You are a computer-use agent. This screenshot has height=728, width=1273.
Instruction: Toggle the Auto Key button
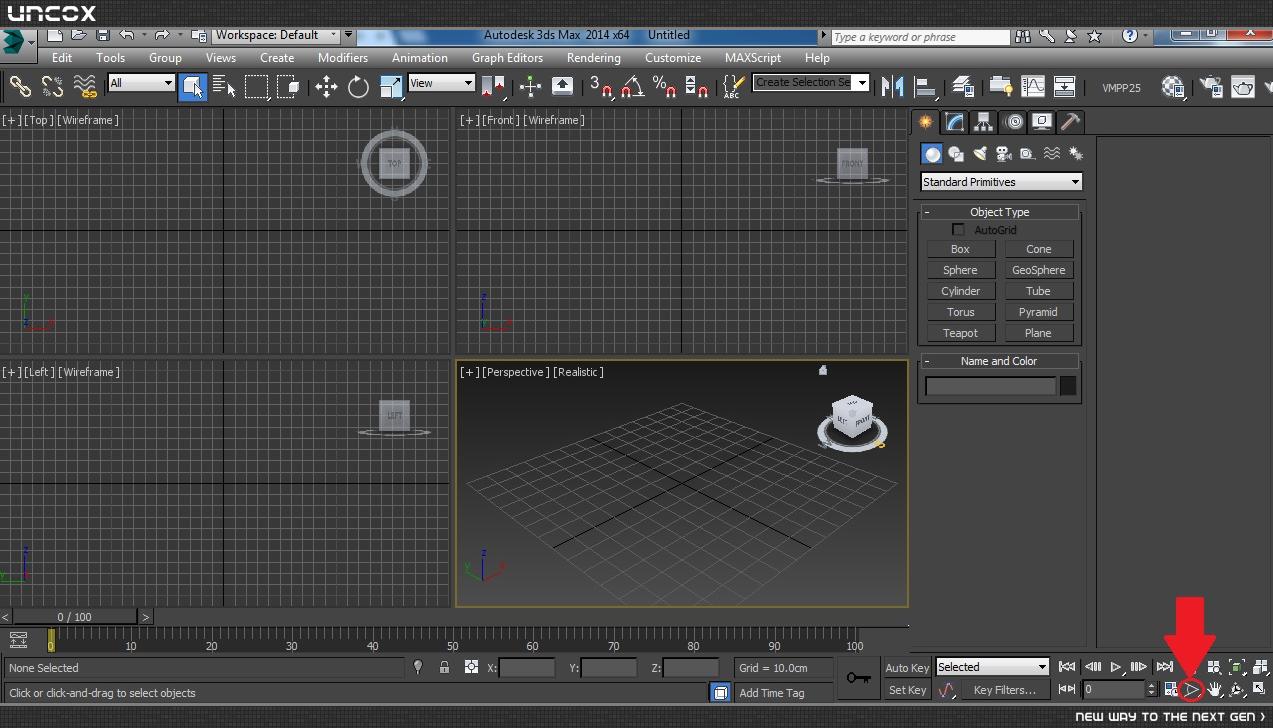pos(907,668)
